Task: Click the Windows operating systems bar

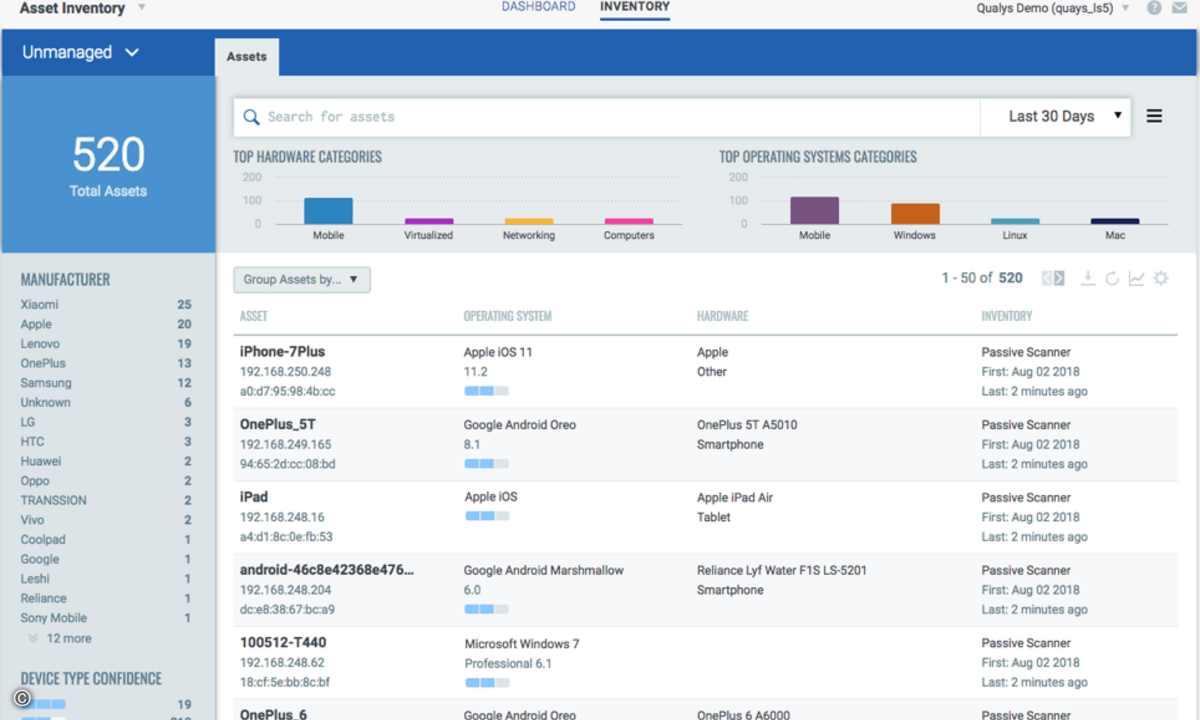Action: pyautogui.click(x=915, y=214)
